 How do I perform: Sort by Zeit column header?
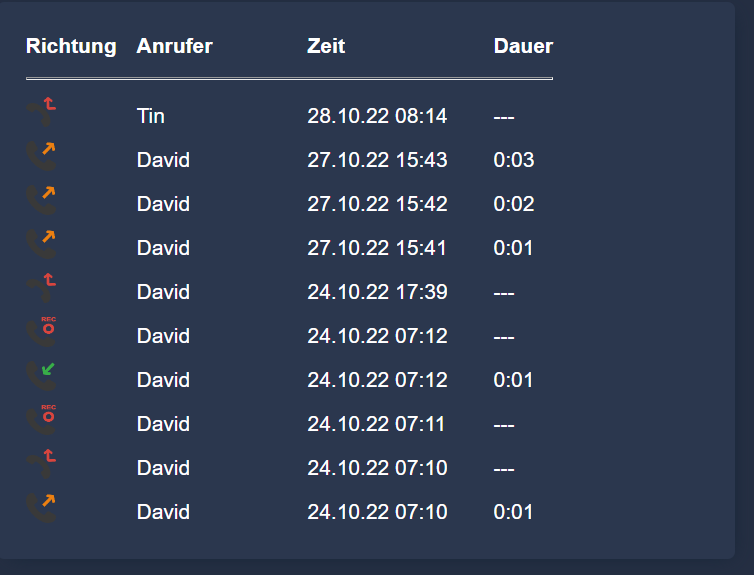pyautogui.click(x=326, y=46)
